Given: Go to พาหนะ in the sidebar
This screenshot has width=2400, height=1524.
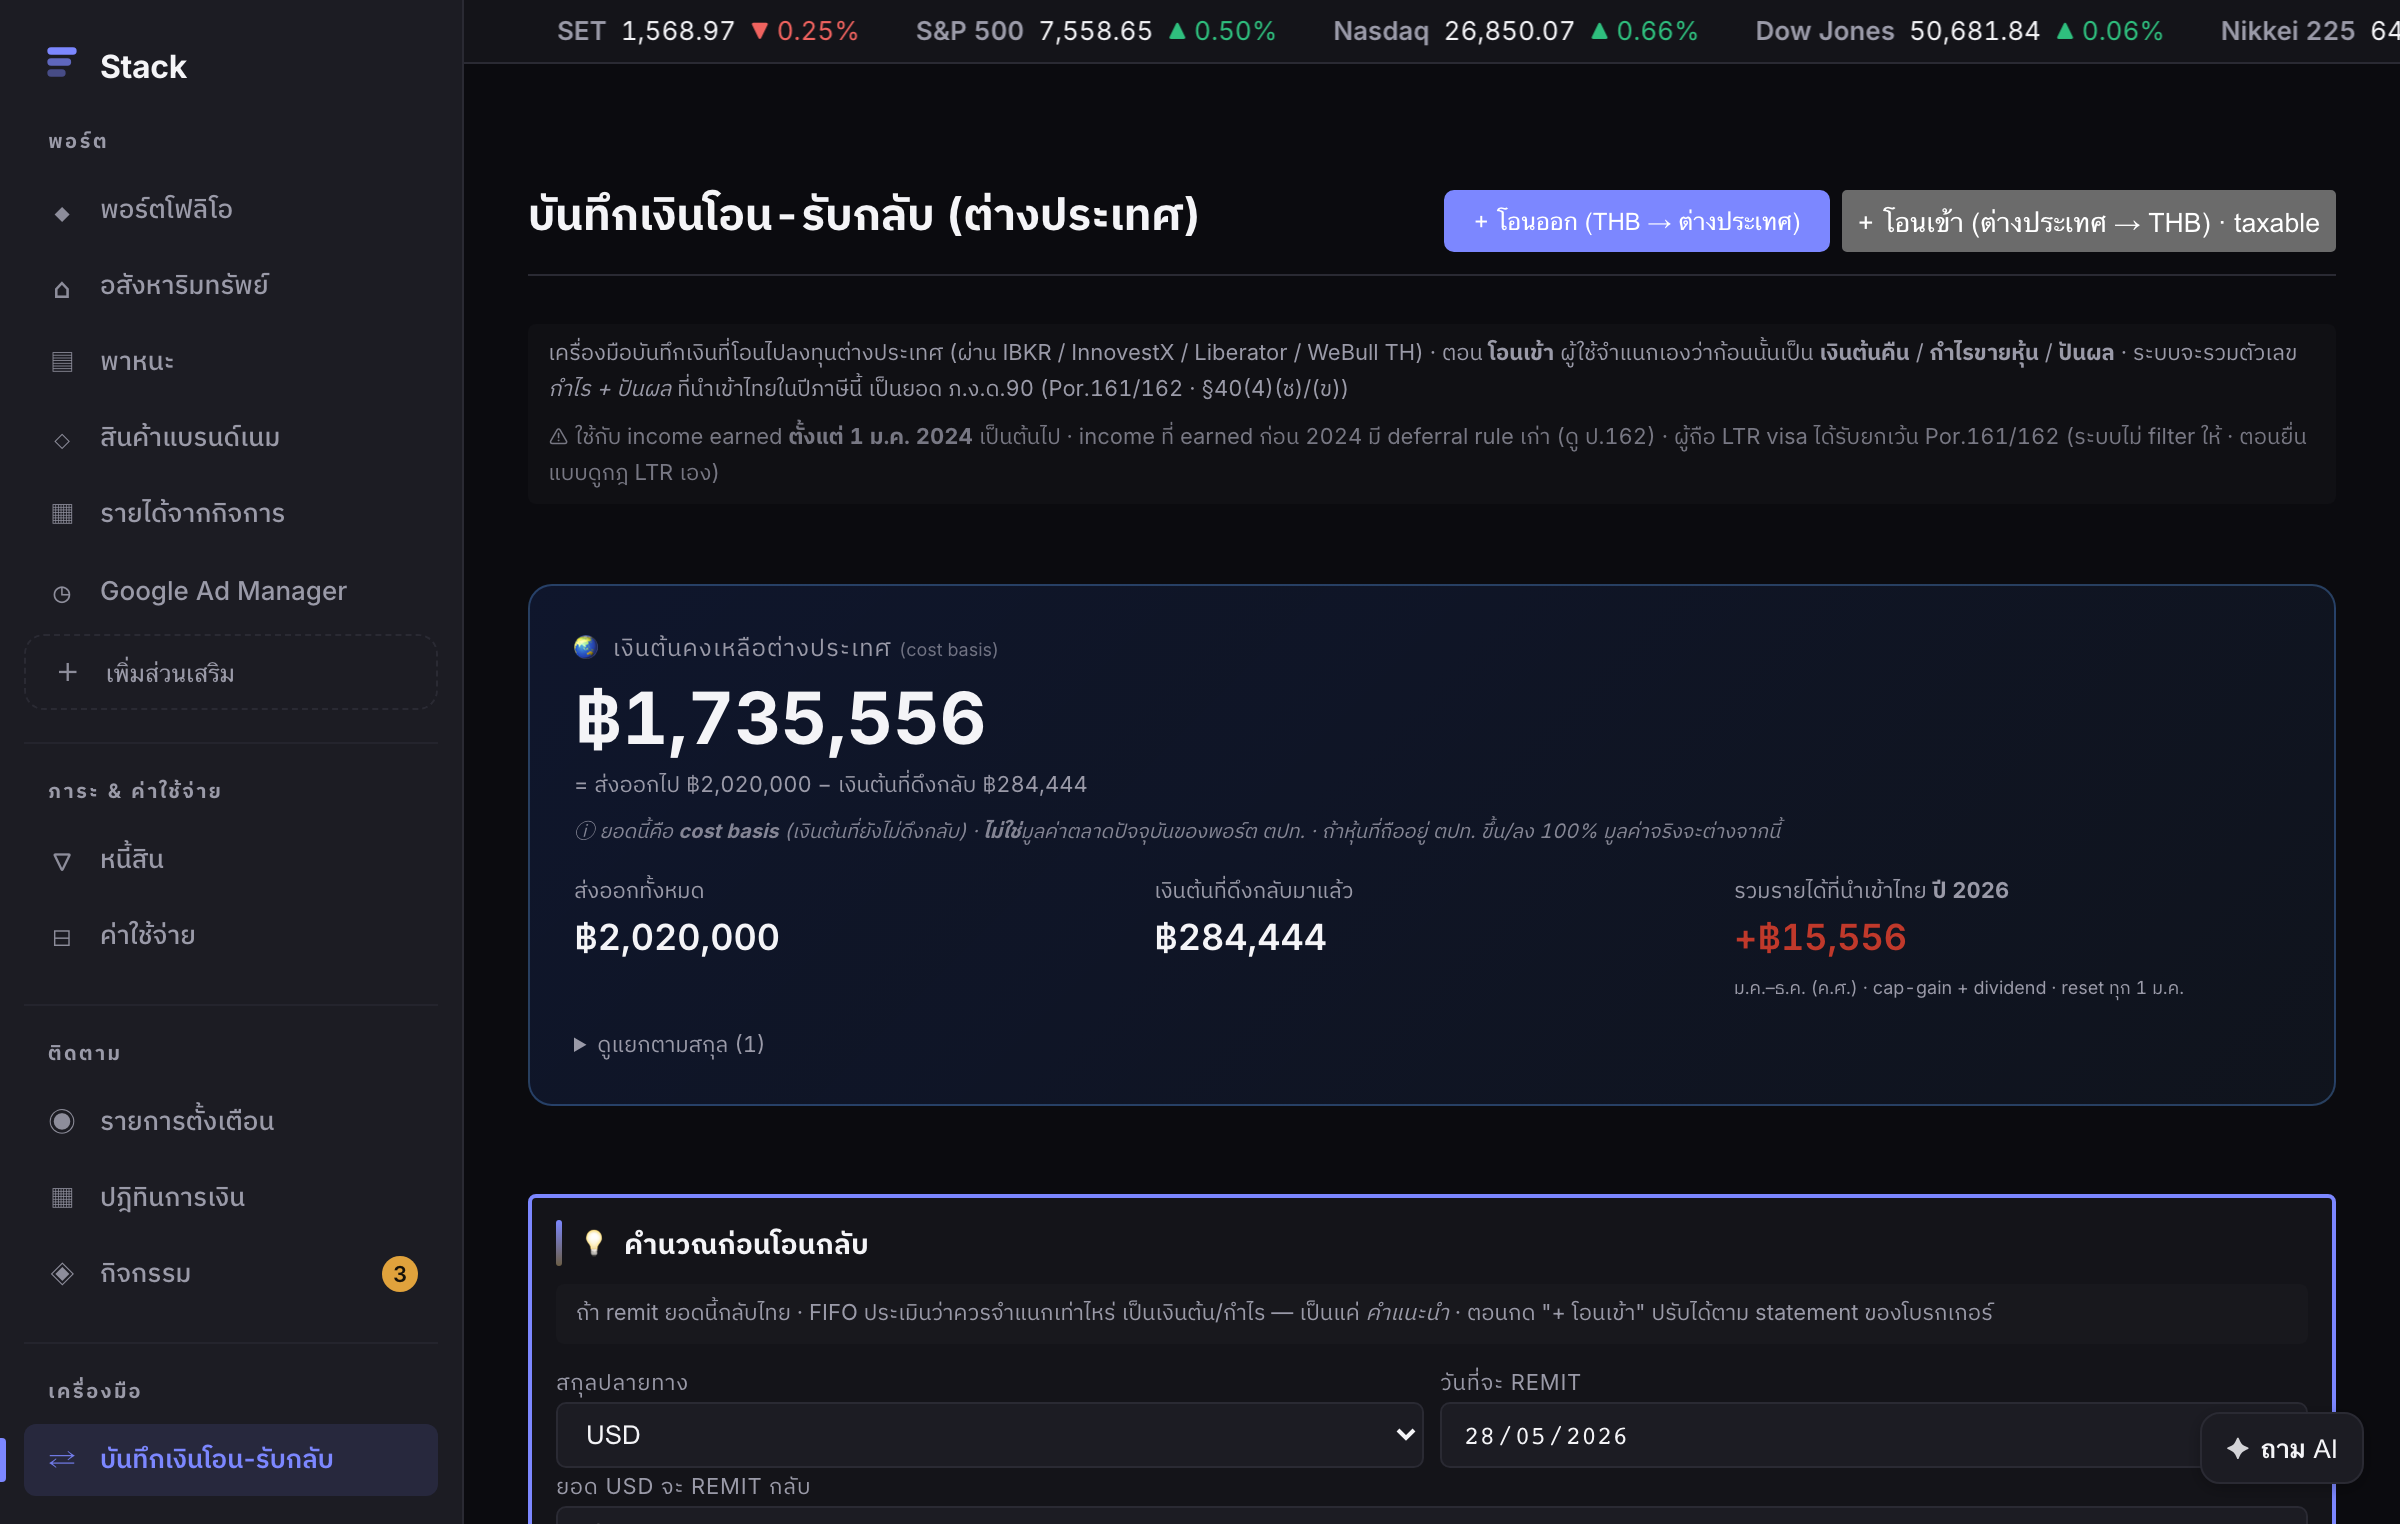Looking at the screenshot, I should pyautogui.click(x=231, y=361).
